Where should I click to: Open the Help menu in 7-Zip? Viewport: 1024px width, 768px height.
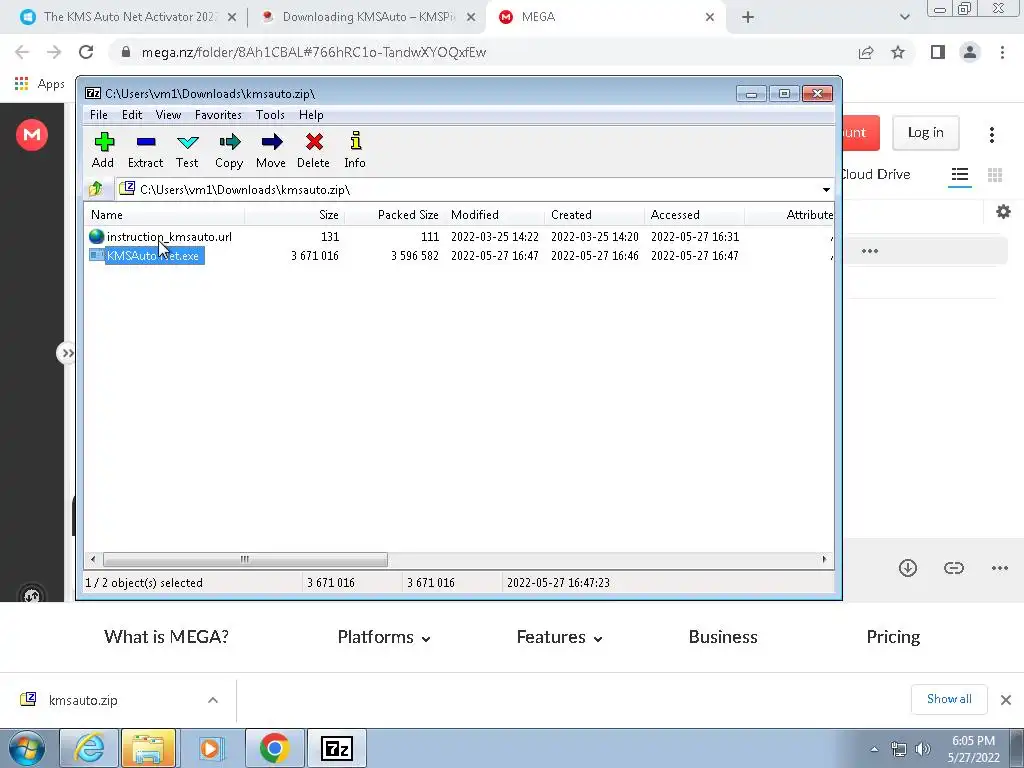pos(311,115)
